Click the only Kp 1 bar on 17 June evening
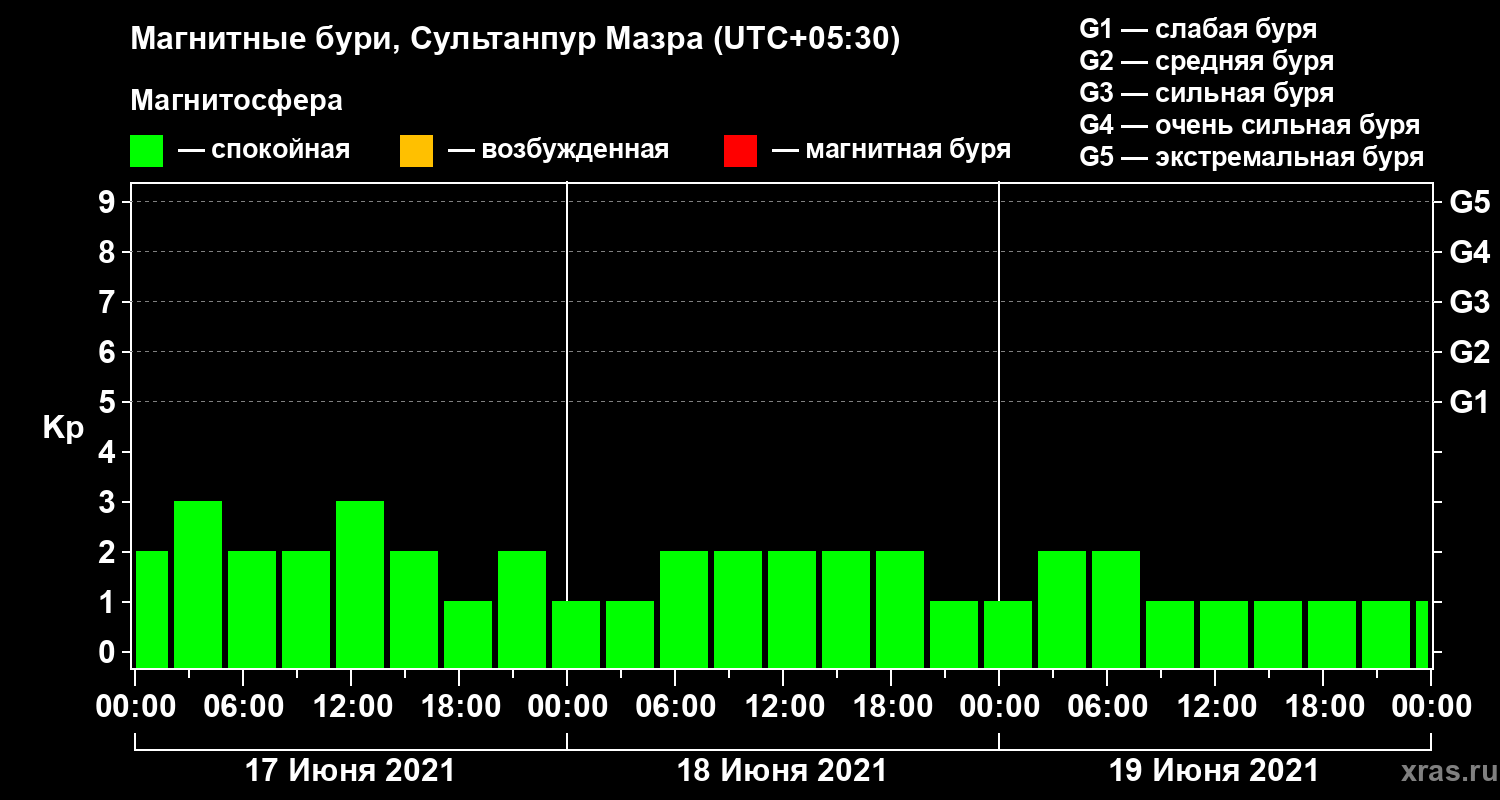Viewport: 1500px width, 800px height. coord(468,634)
